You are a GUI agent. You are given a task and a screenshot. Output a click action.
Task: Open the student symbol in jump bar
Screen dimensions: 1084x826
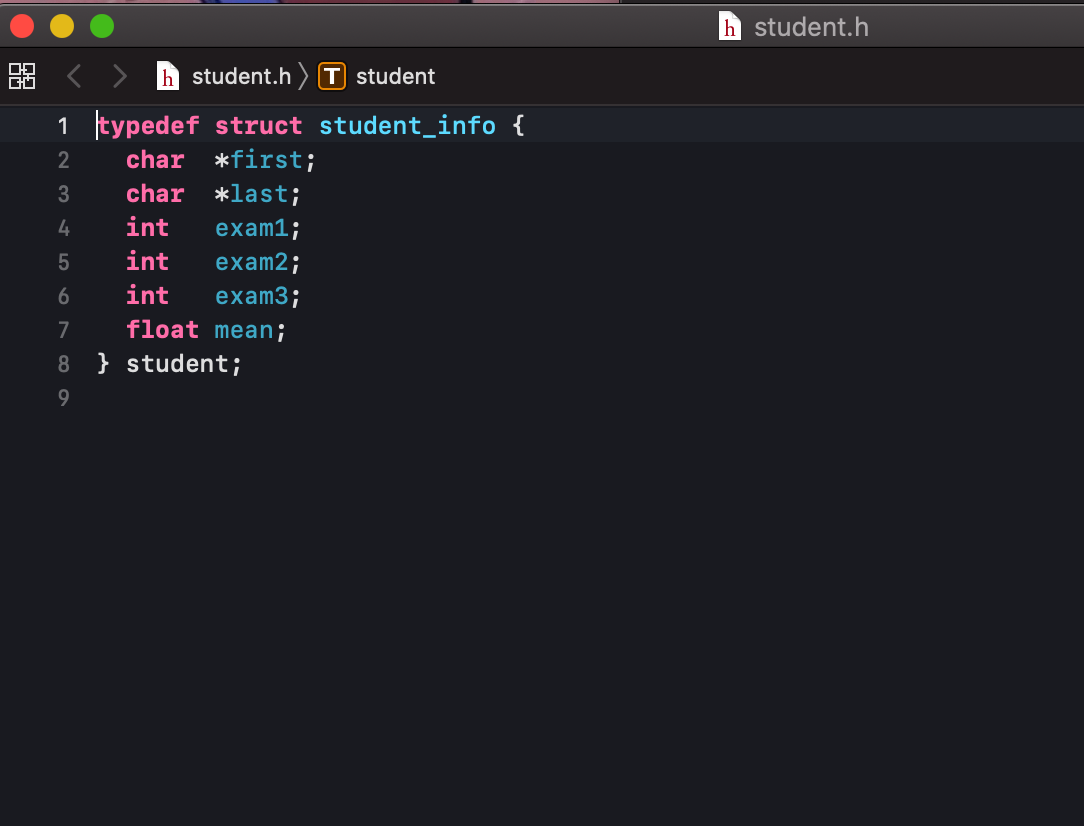(x=395, y=76)
